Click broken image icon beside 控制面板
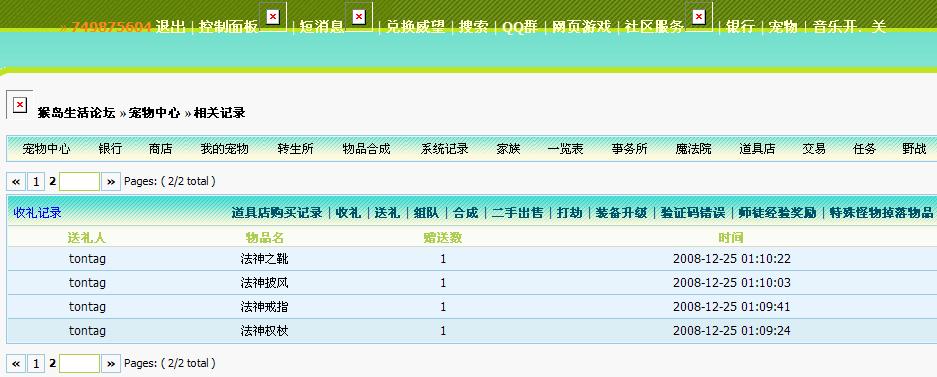The height and width of the screenshot is (377, 937). (x=272, y=17)
